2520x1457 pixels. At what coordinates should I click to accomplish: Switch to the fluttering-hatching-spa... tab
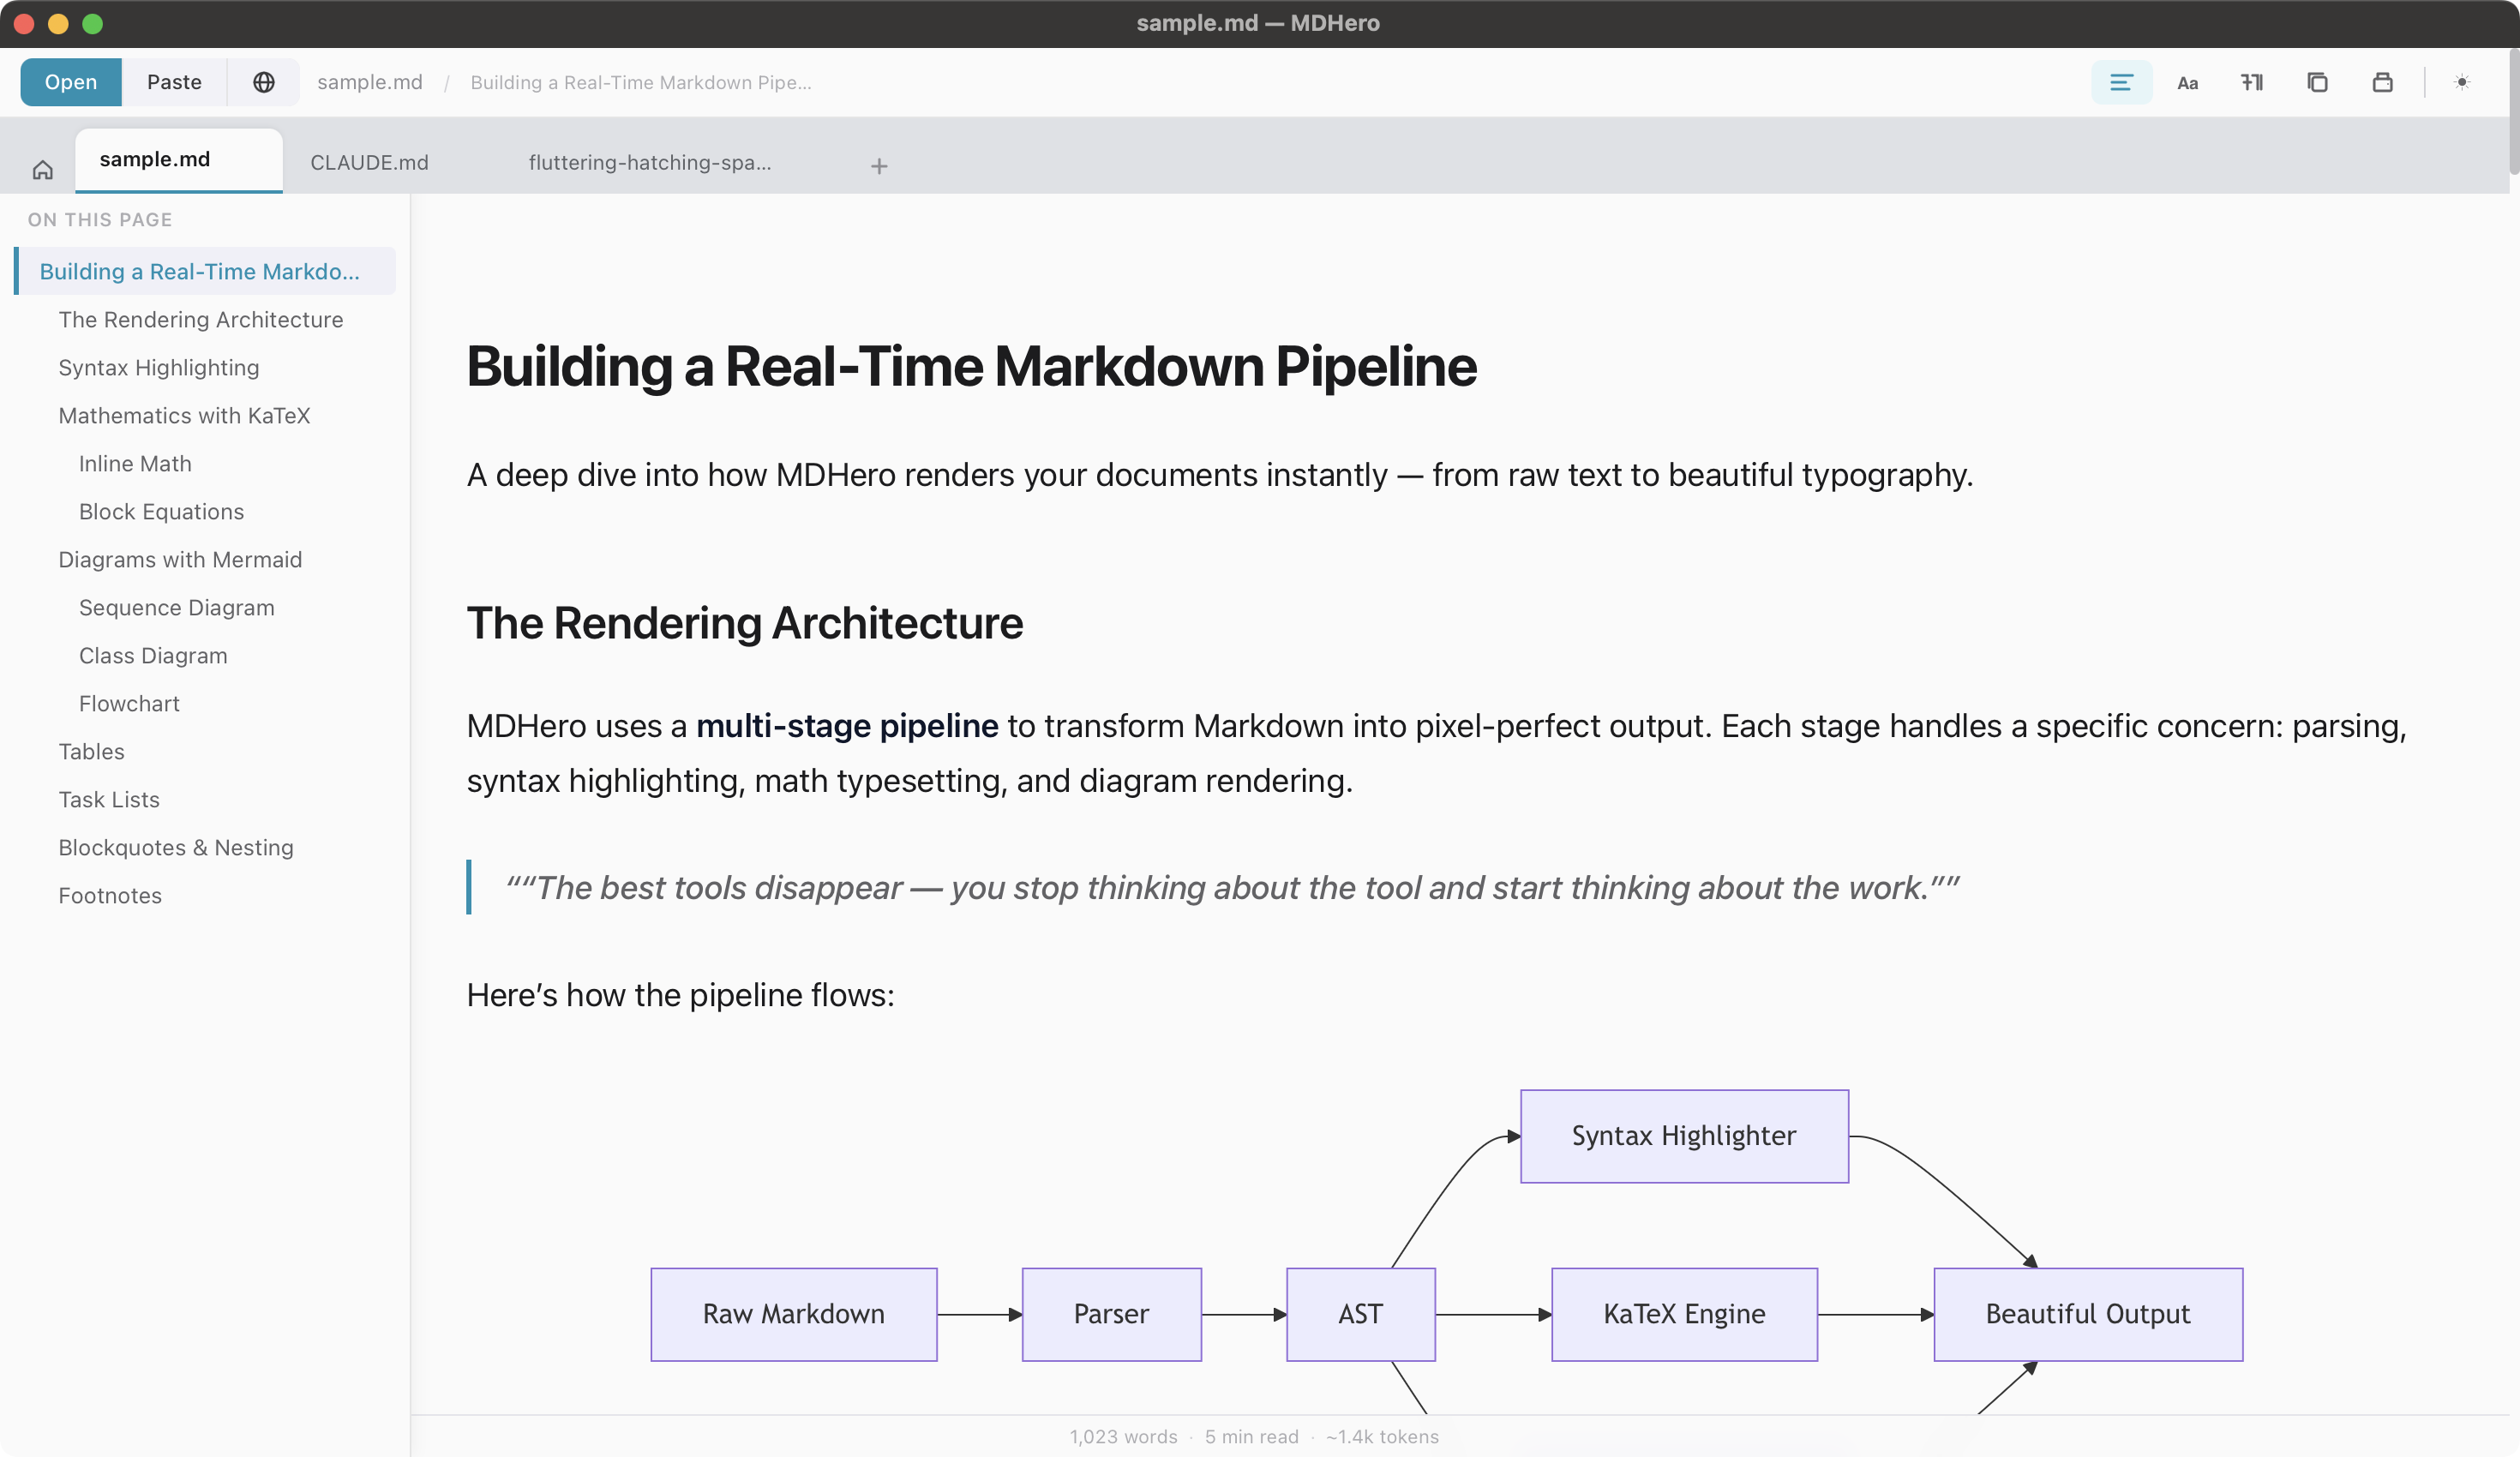tap(649, 162)
